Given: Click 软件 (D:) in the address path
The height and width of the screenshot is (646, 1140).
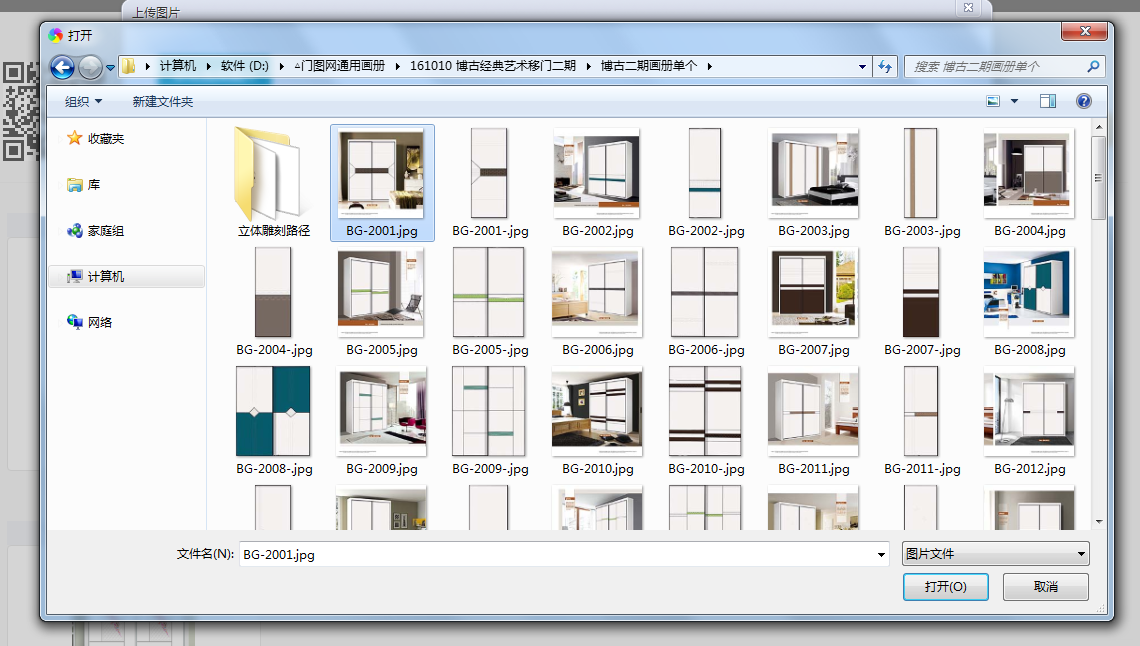Looking at the screenshot, I should [x=245, y=66].
